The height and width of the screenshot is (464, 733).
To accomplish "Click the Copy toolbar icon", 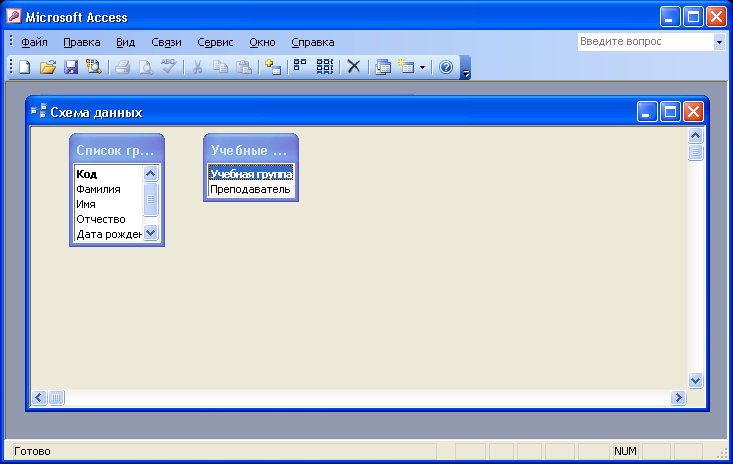I will click(221, 67).
